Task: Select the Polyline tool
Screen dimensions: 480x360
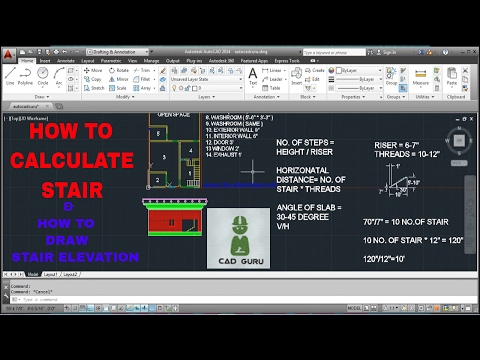Action: [x=25, y=76]
